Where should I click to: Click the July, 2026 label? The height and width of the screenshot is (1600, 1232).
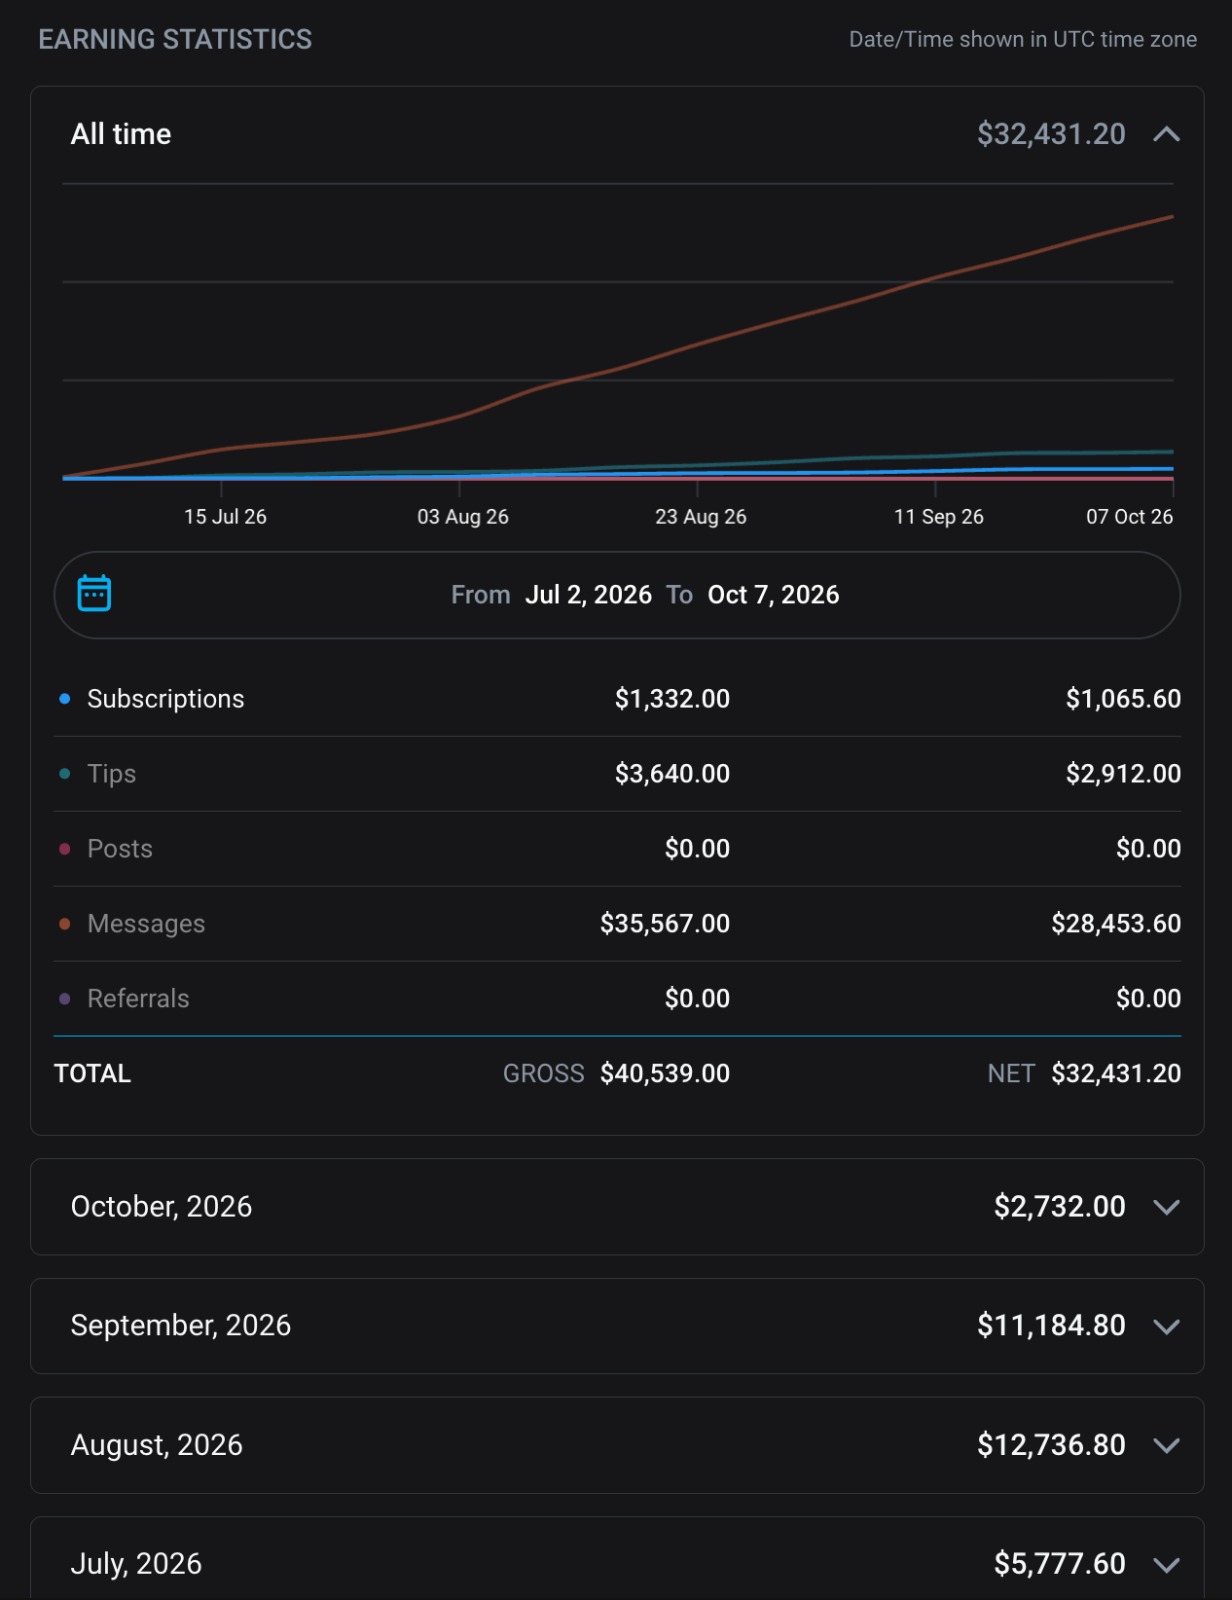tap(136, 1564)
